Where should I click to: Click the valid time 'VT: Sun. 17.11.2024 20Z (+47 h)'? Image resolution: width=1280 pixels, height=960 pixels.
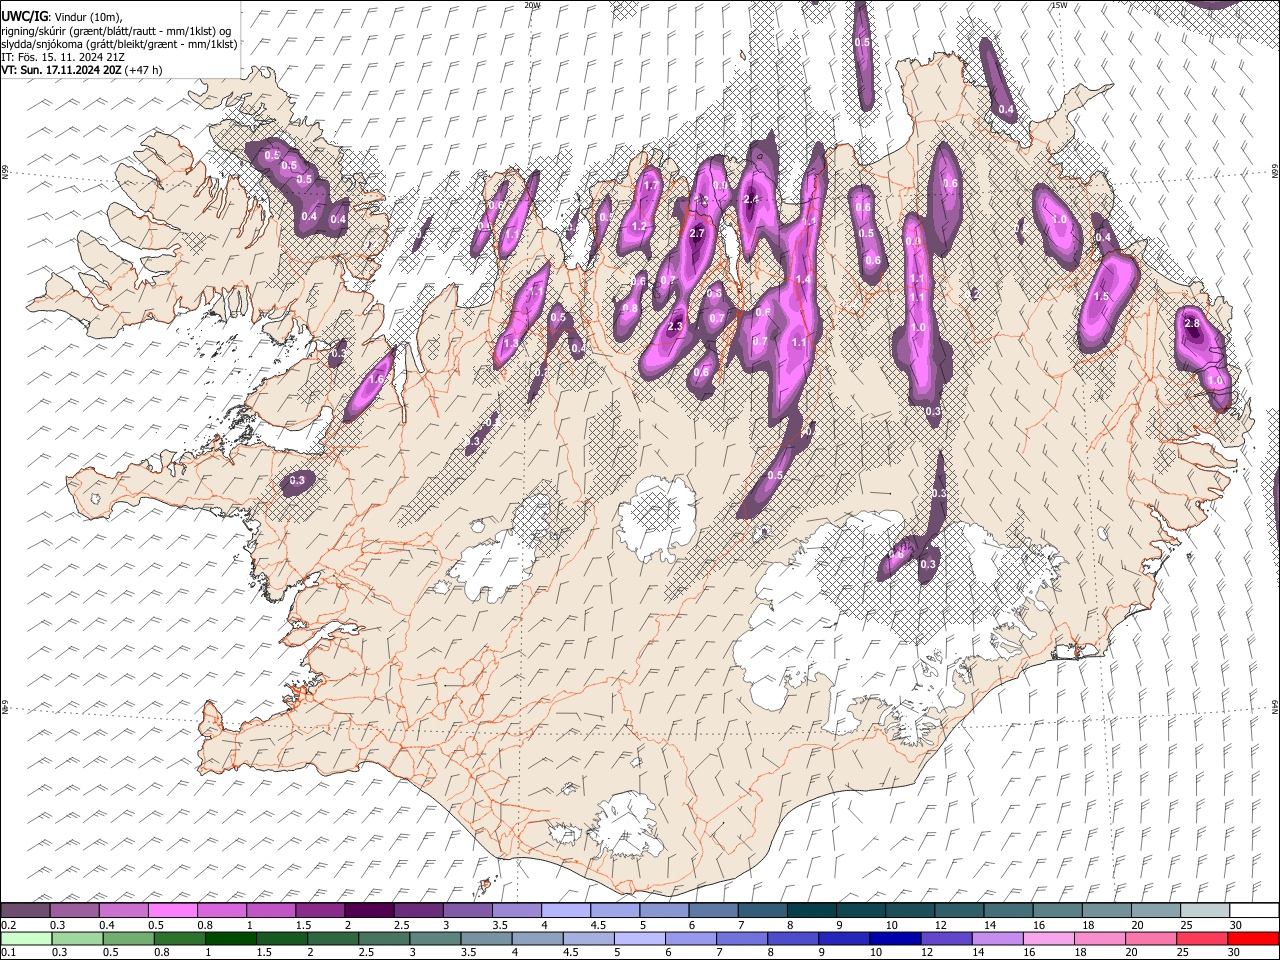[x=82, y=70]
